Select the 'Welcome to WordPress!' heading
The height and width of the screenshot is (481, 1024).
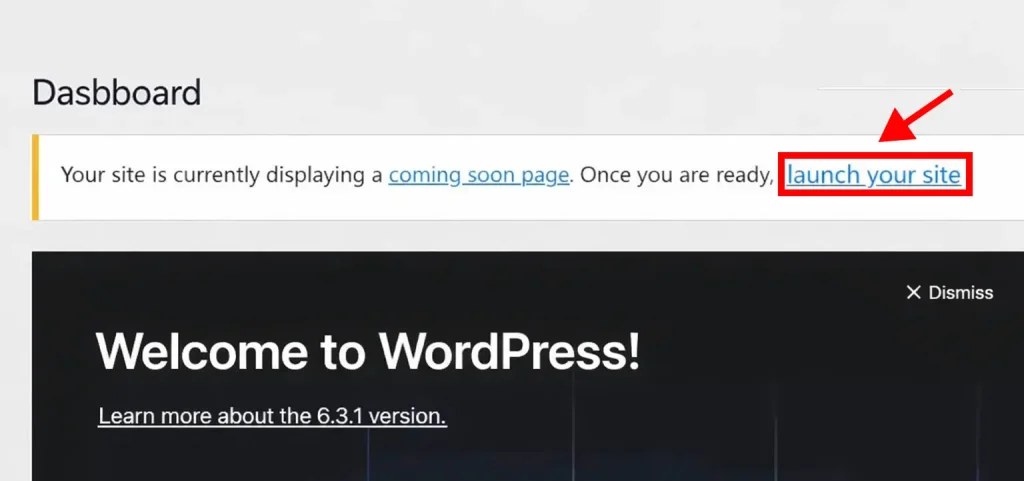coord(368,351)
